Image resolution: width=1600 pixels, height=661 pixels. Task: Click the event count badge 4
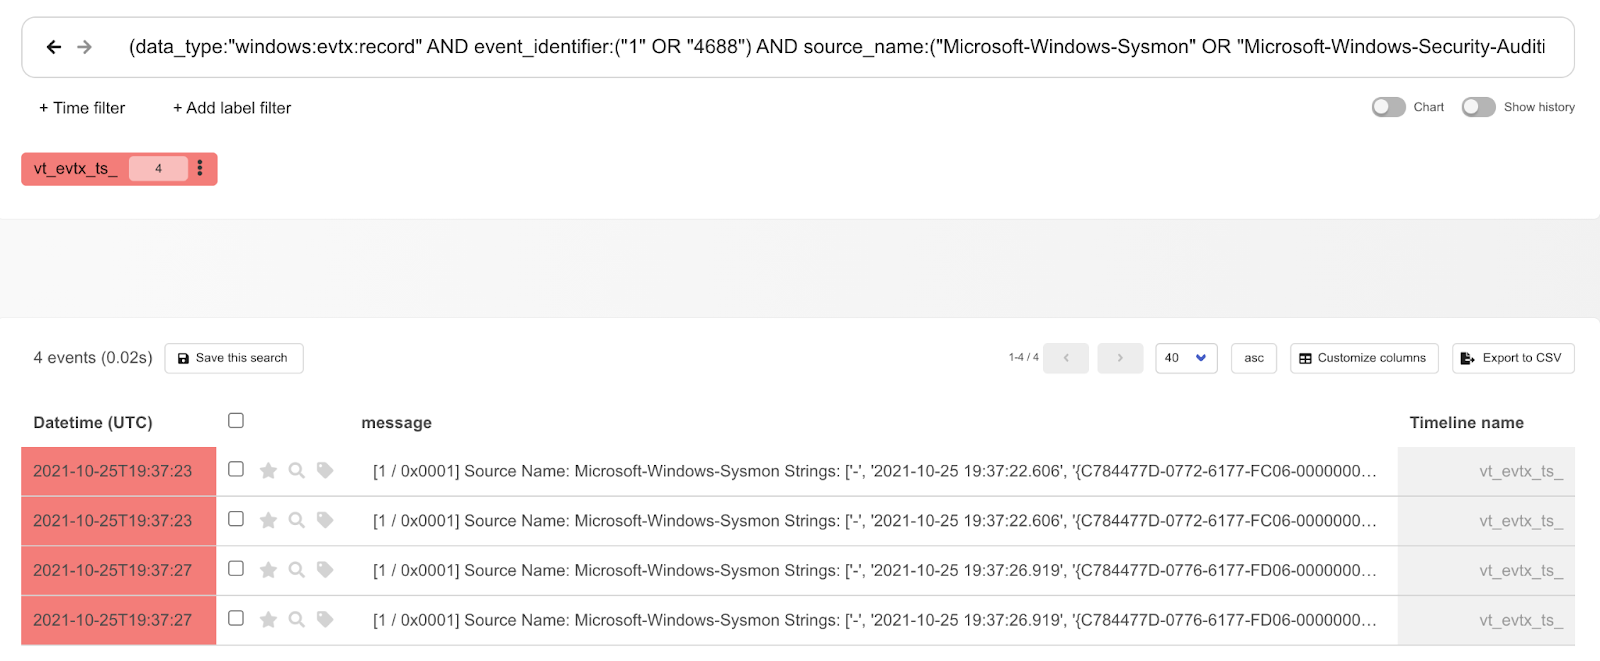(158, 169)
